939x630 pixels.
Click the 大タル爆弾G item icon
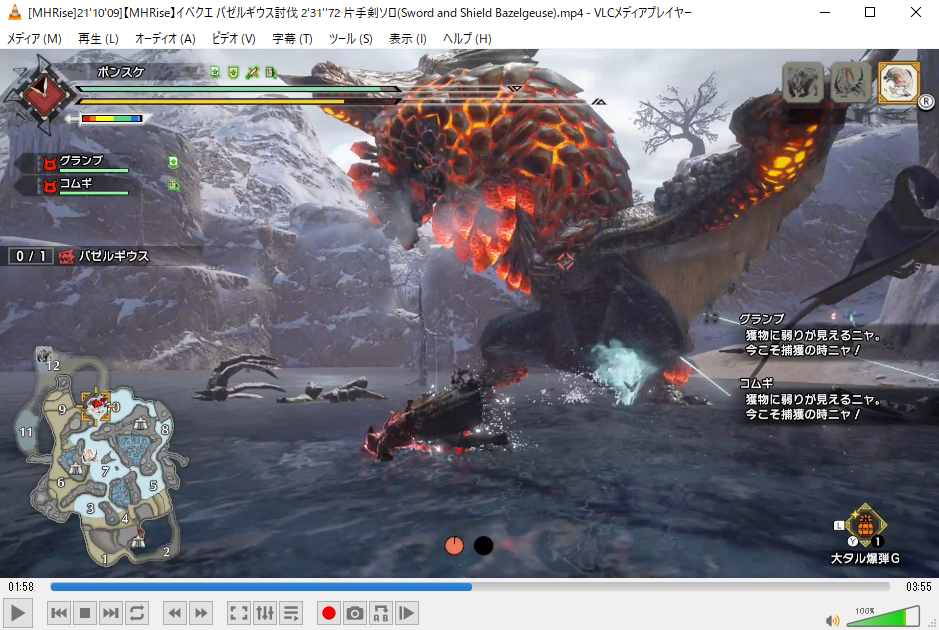(x=865, y=526)
